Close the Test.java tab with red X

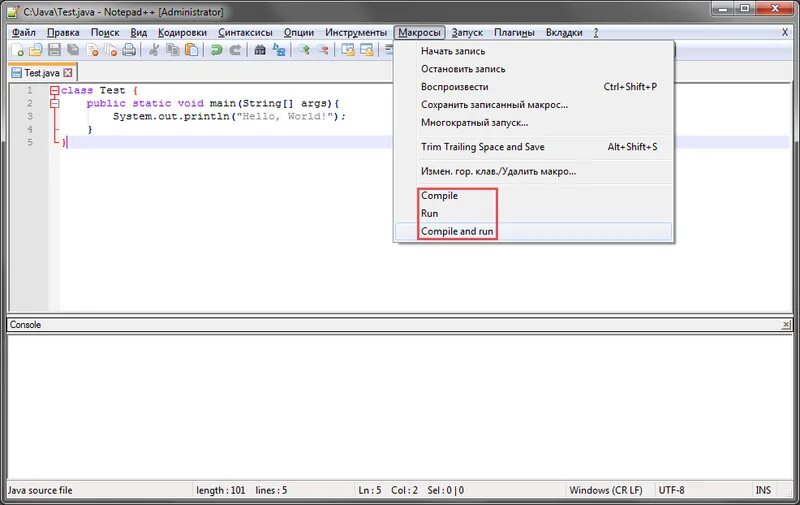[68, 73]
